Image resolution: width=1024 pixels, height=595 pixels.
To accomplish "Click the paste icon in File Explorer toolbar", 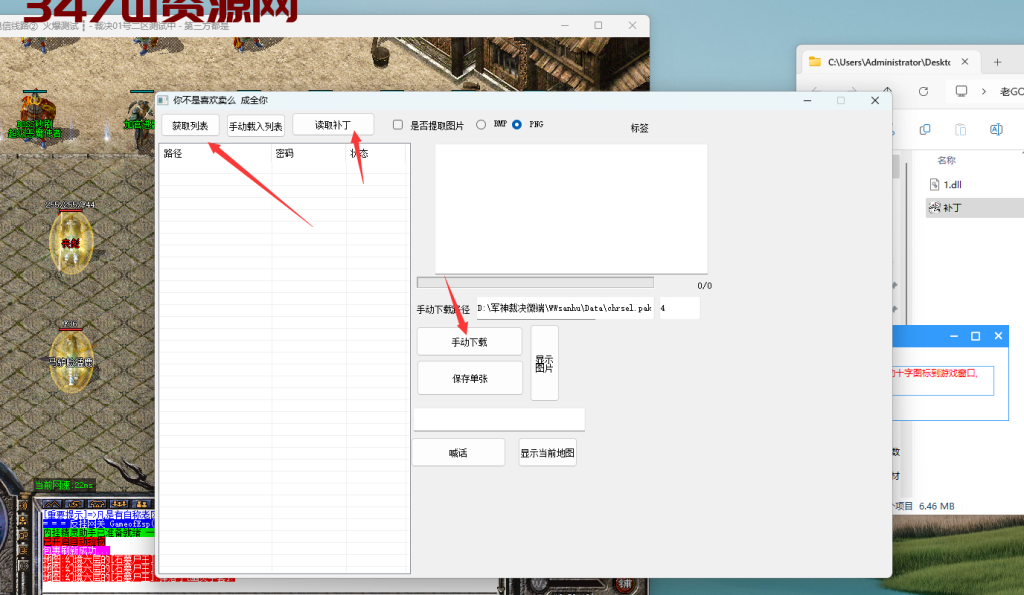I will coord(960,129).
